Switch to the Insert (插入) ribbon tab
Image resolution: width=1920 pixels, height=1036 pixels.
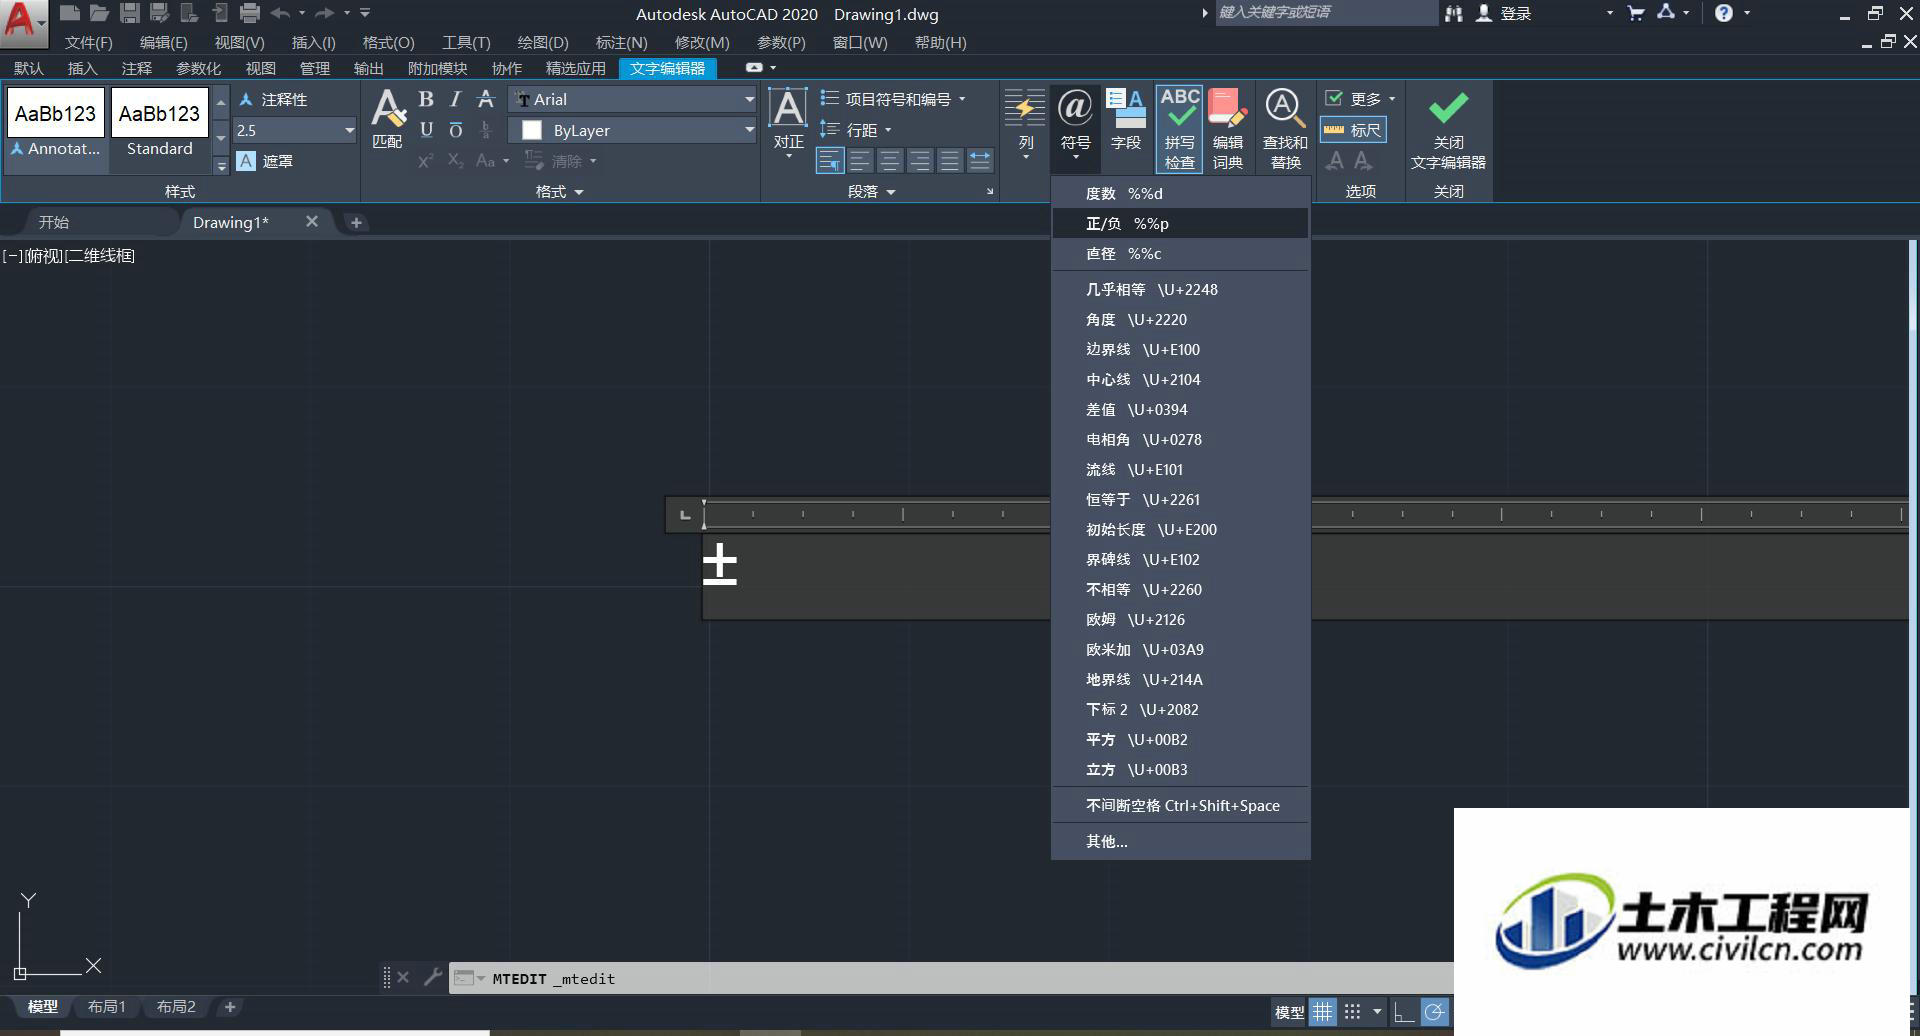(82, 68)
